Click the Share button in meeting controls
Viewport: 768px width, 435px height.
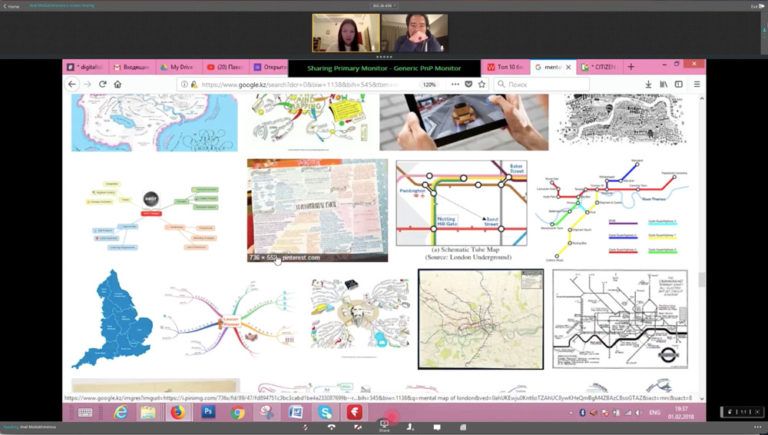[384, 424]
